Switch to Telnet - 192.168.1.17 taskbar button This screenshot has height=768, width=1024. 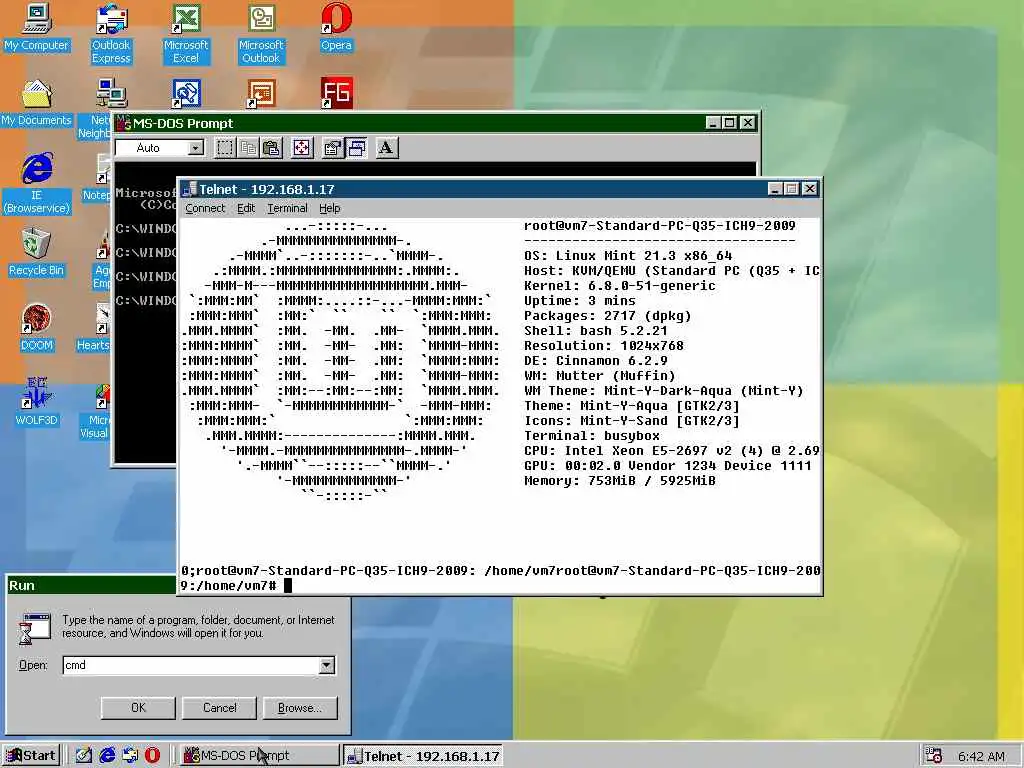click(x=423, y=756)
